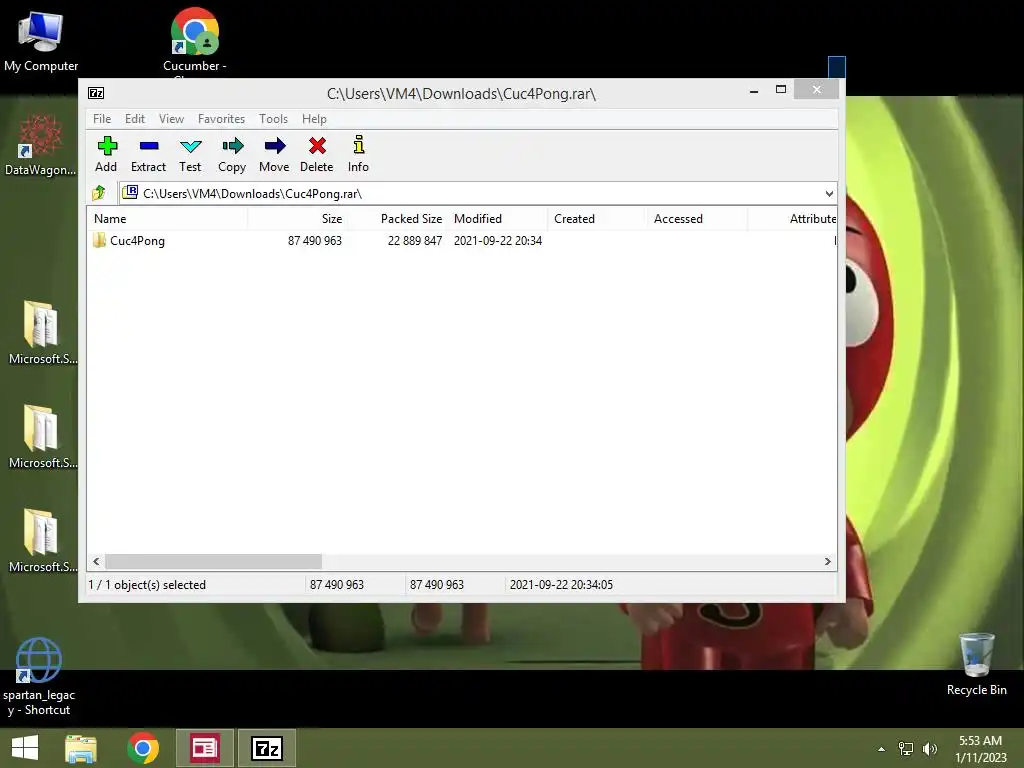Click the 7-Zip title bar icon

(x=96, y=93)
